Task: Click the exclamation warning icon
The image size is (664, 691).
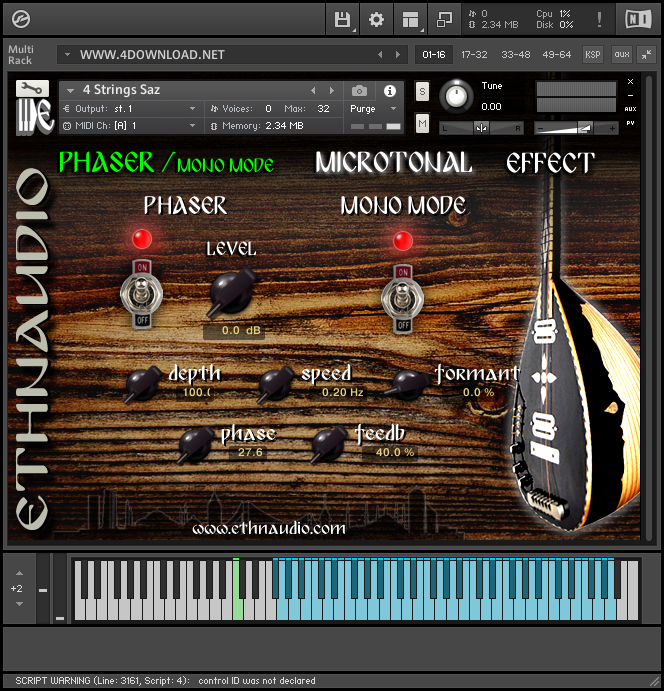Action: (x=599, y=19)
